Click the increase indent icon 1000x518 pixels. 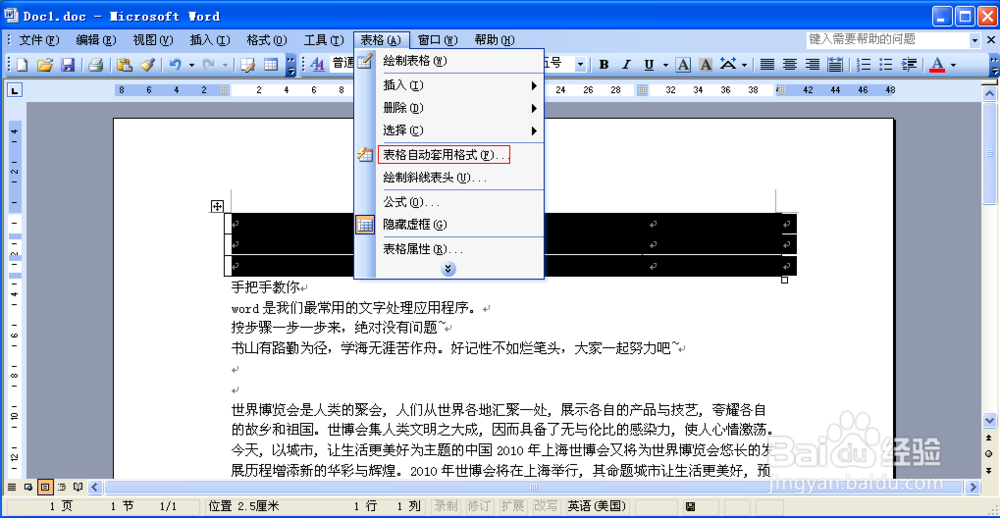910,64
